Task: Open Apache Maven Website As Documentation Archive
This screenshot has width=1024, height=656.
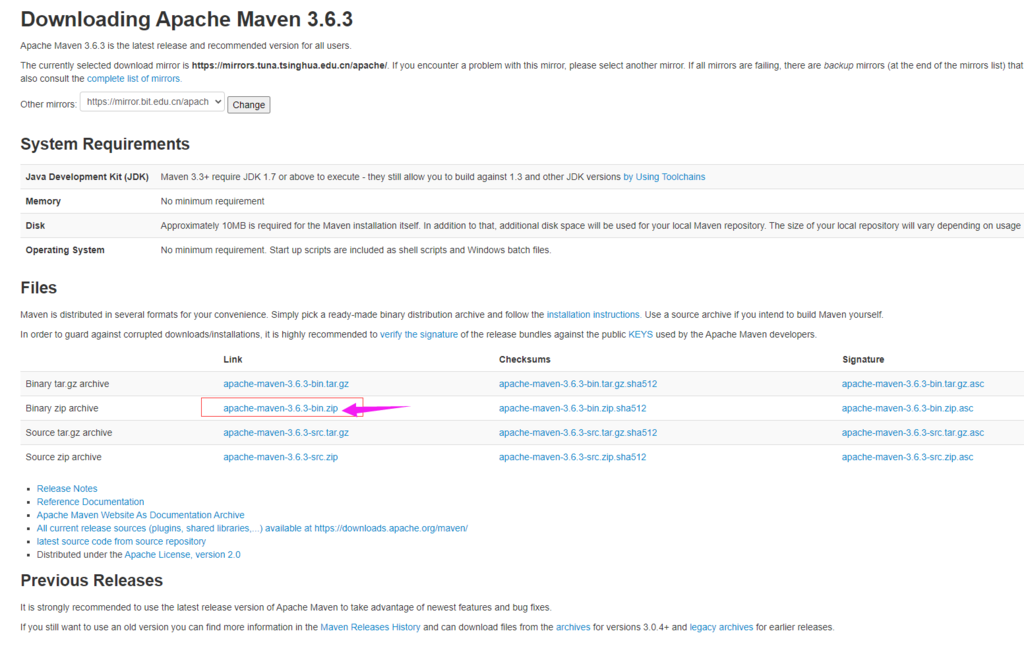Action: coord(140,515)
